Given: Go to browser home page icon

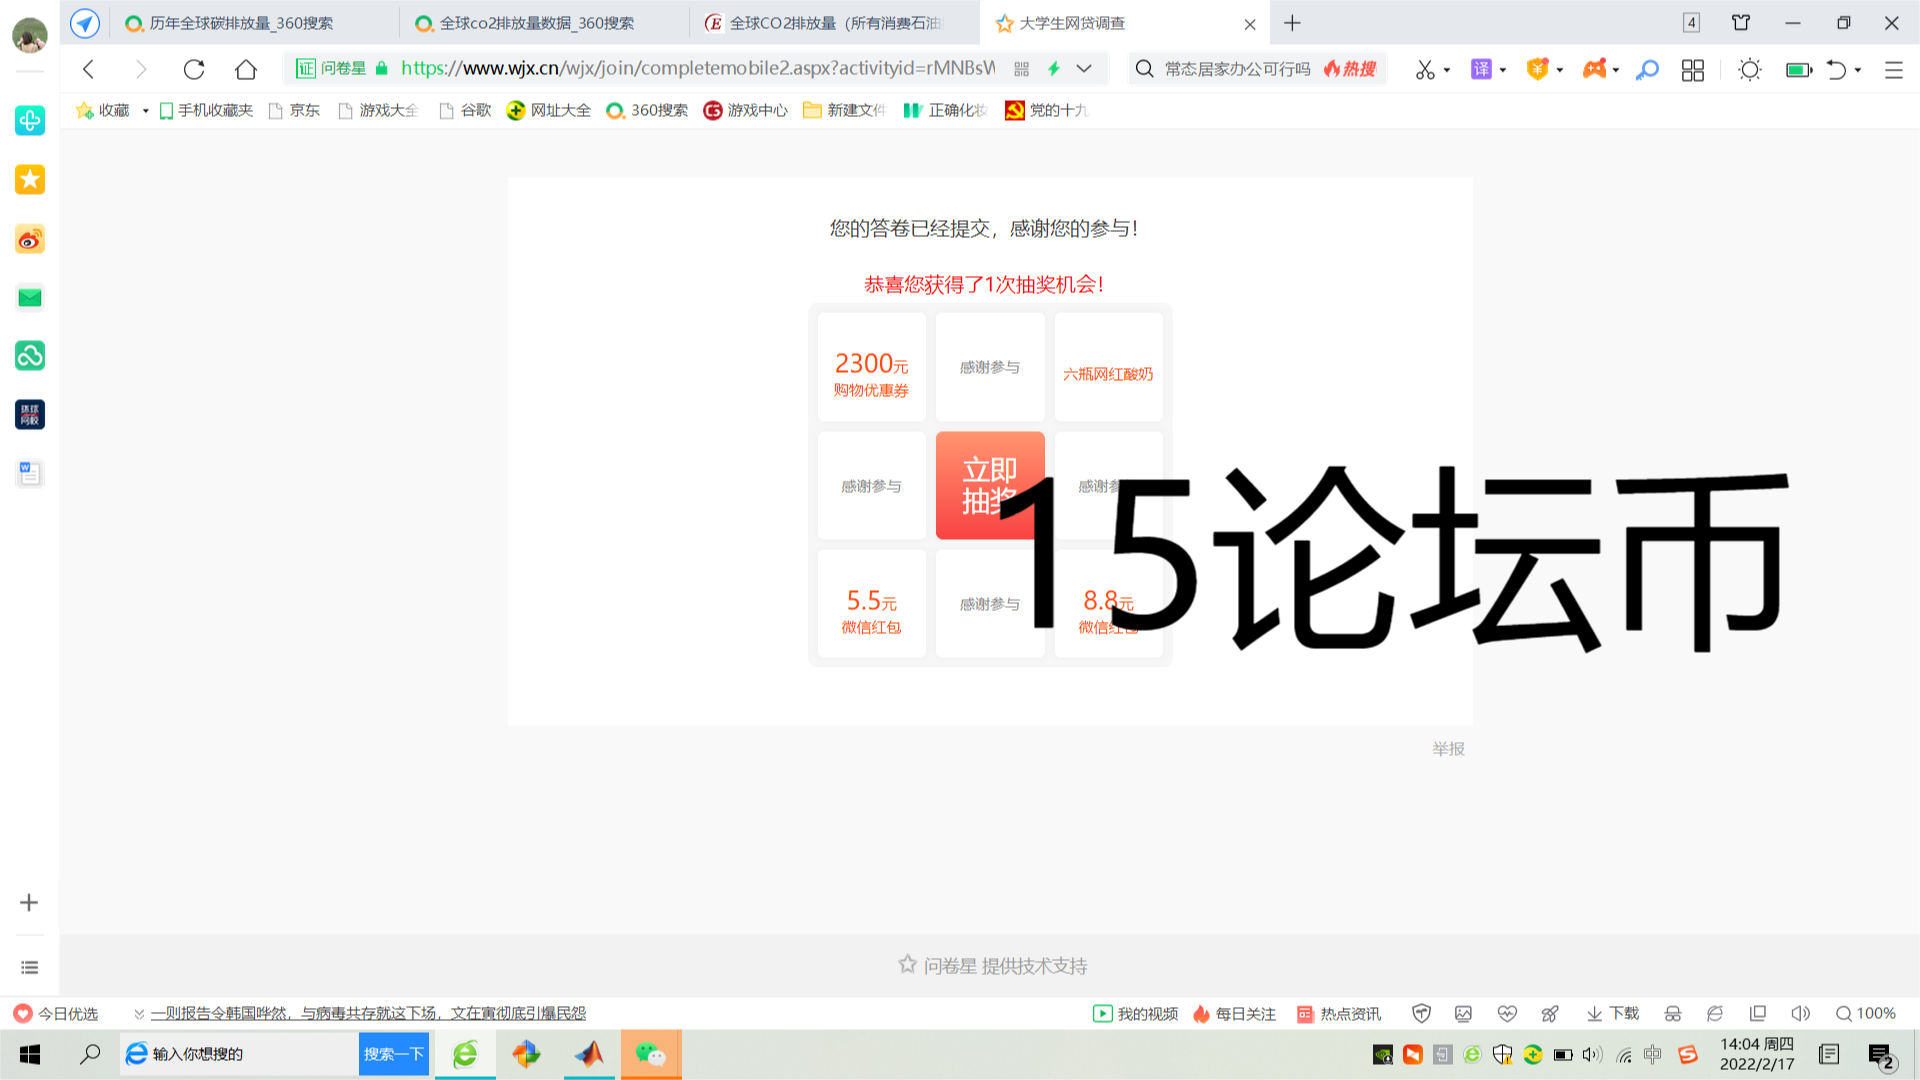Looking at the screenshot, I should tap(245, 69).
